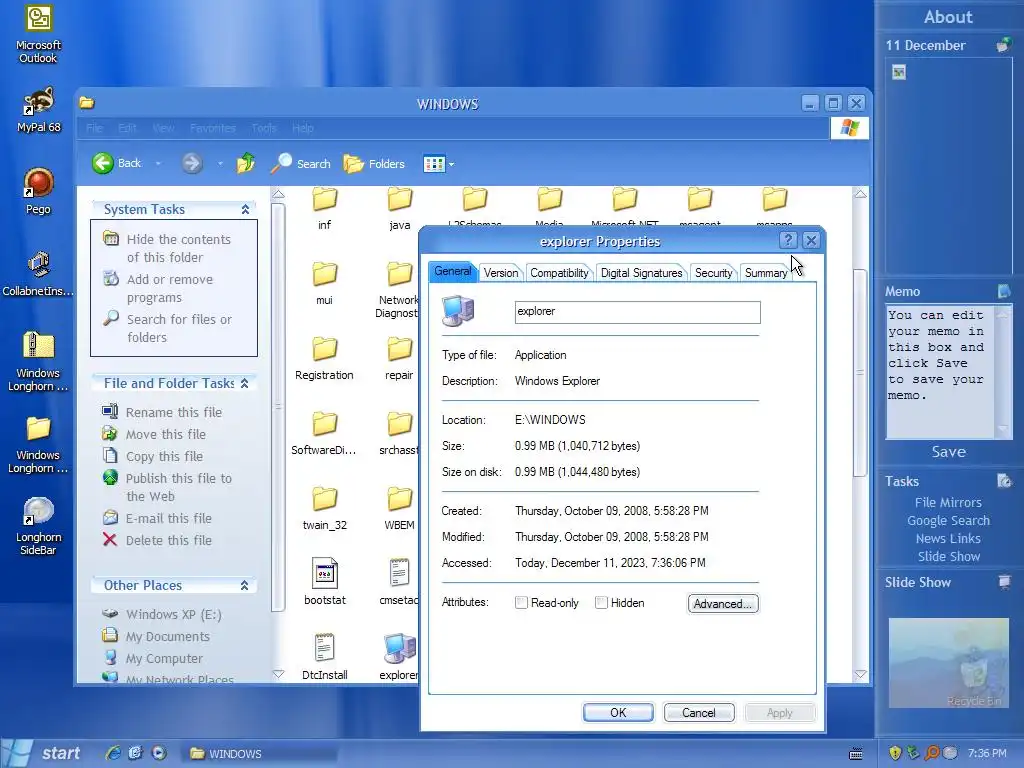Open Advanced attributes button

tap(723, 603)
